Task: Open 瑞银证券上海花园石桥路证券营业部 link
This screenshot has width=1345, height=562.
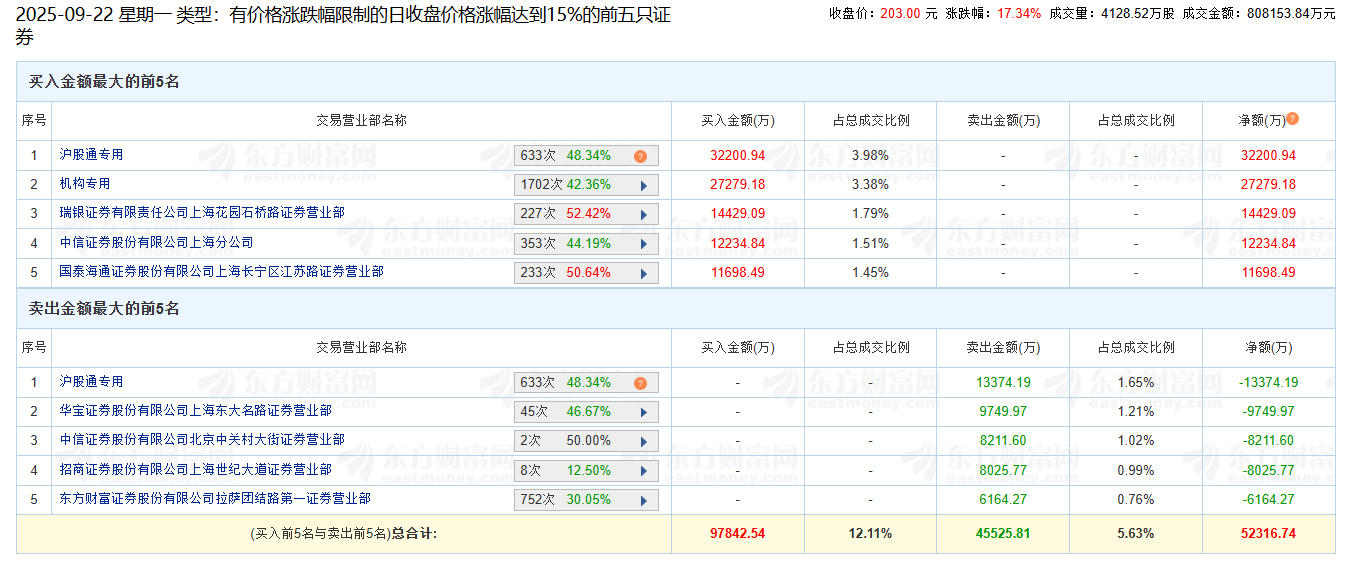Action: [x=201, y=213]
